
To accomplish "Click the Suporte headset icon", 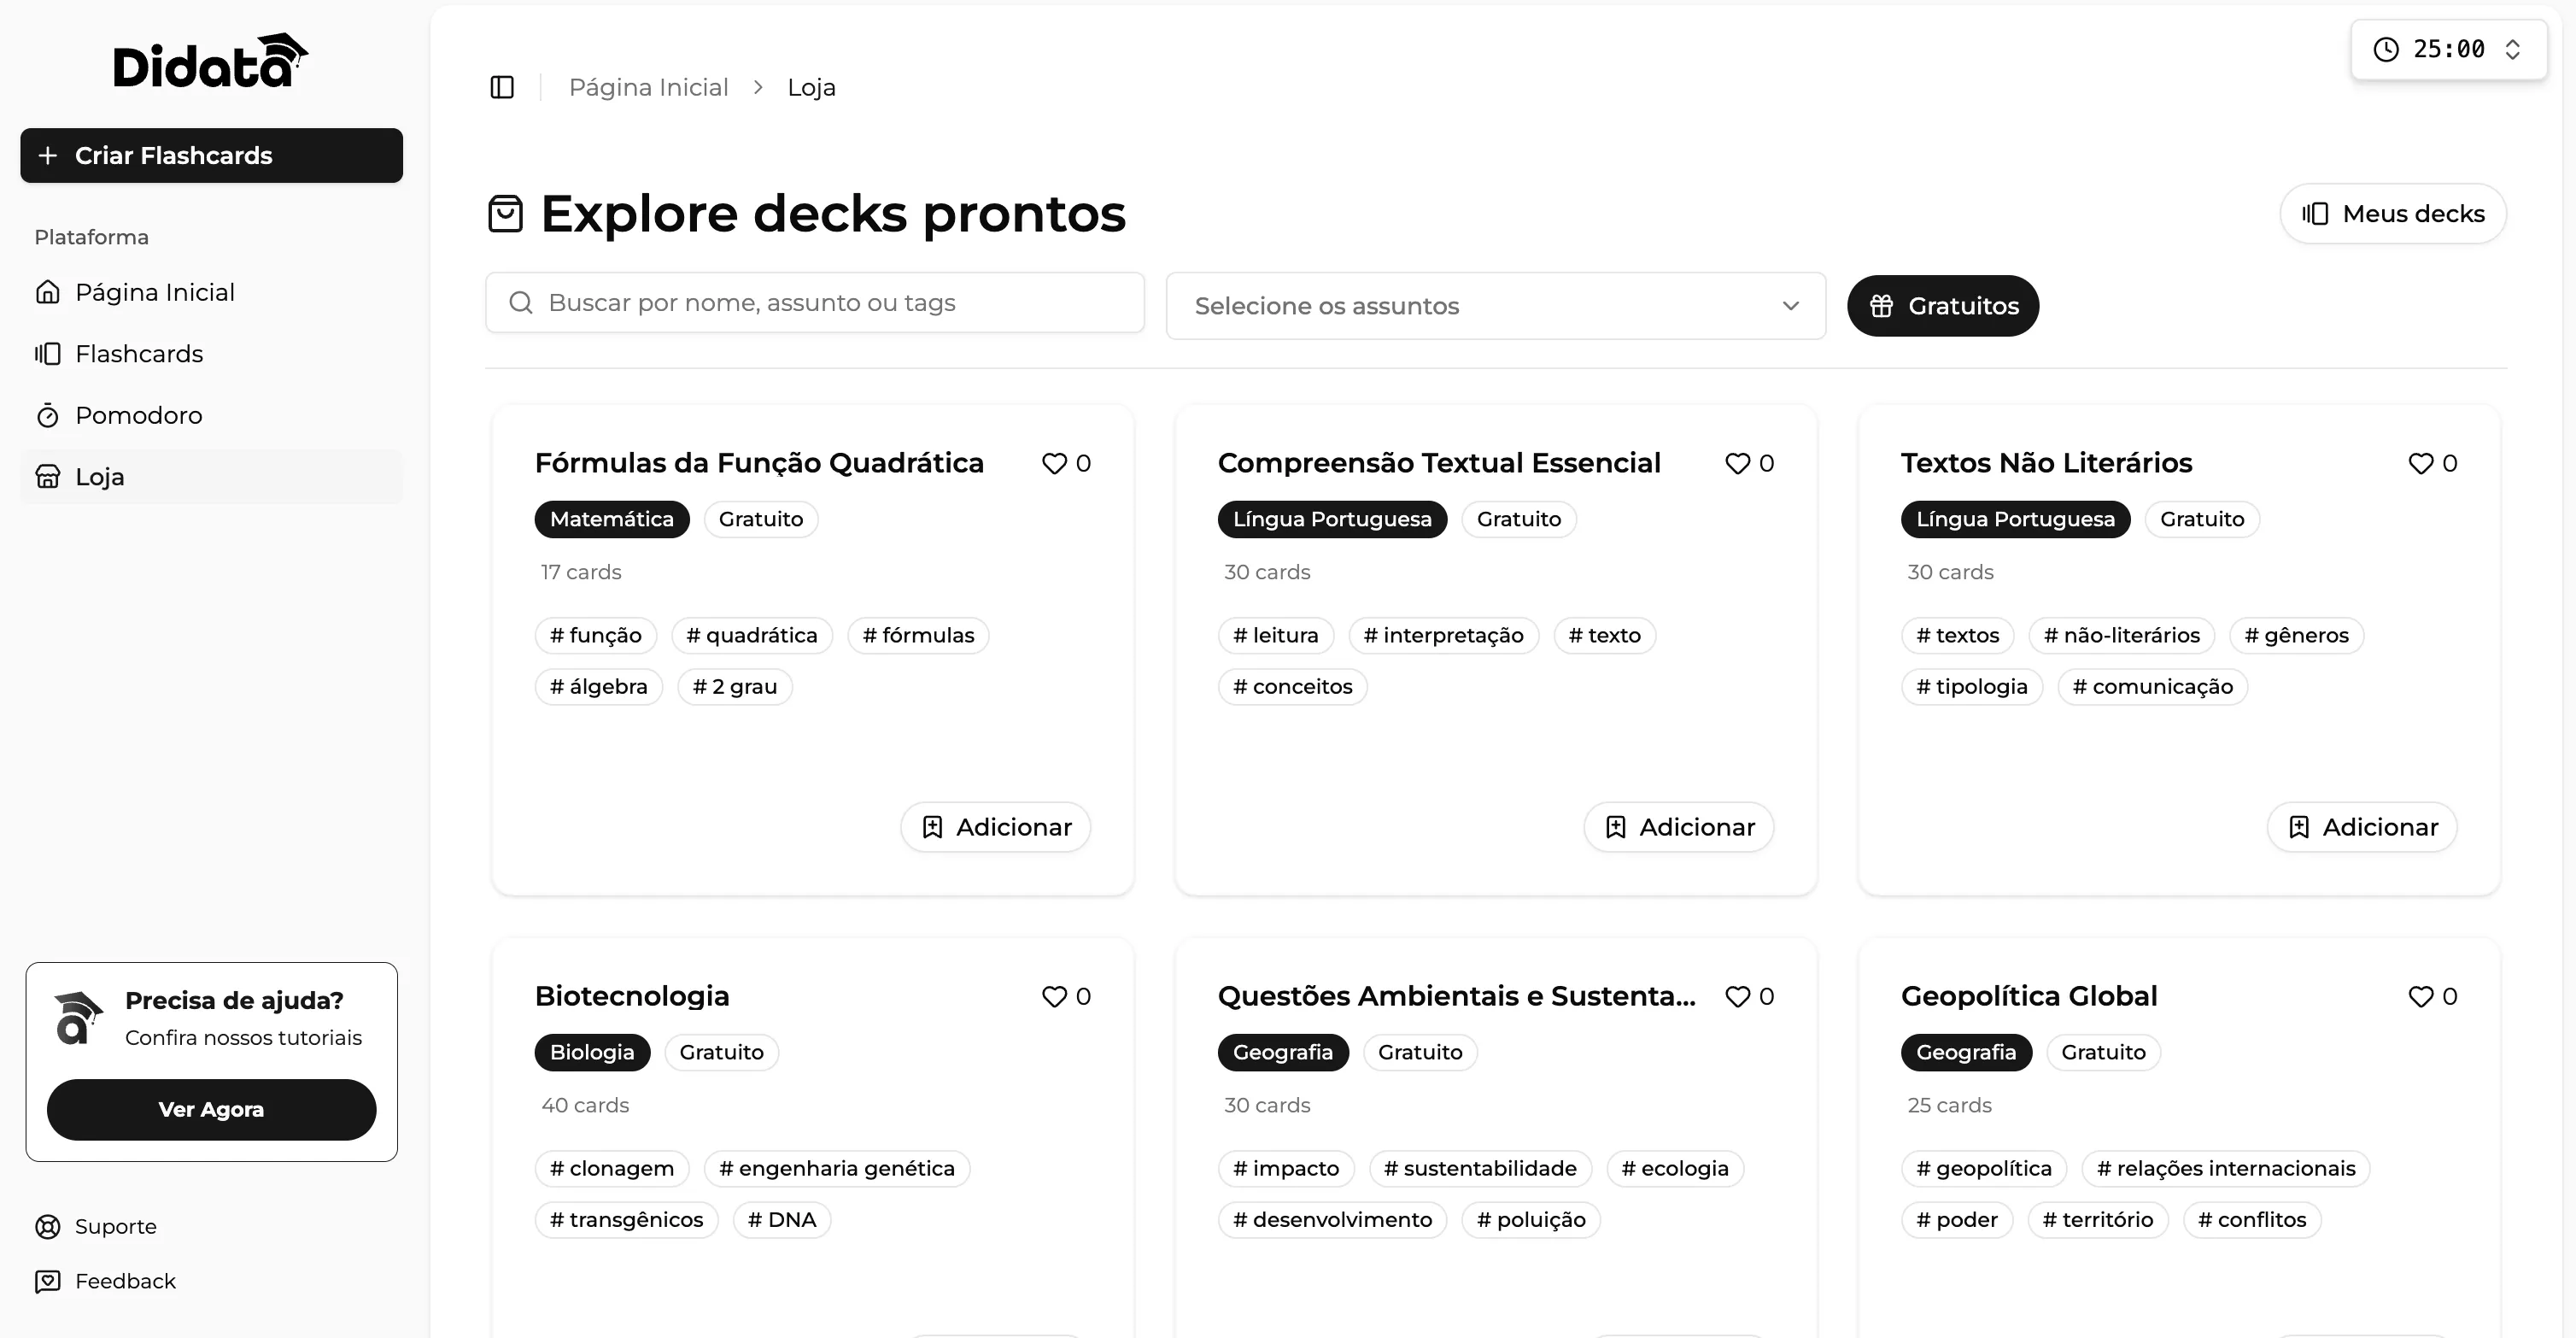I will 48,1226.
